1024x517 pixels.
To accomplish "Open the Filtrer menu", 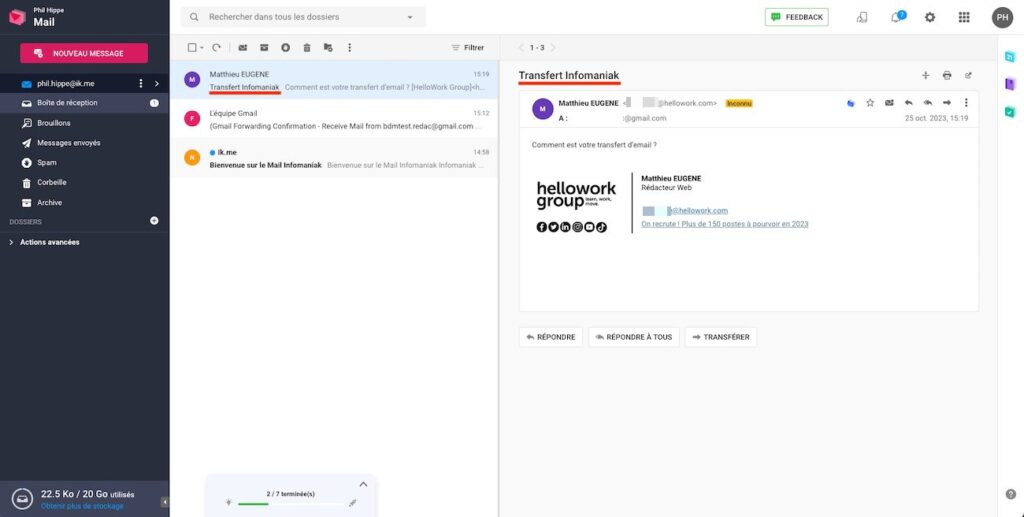I will coord(468,48).
